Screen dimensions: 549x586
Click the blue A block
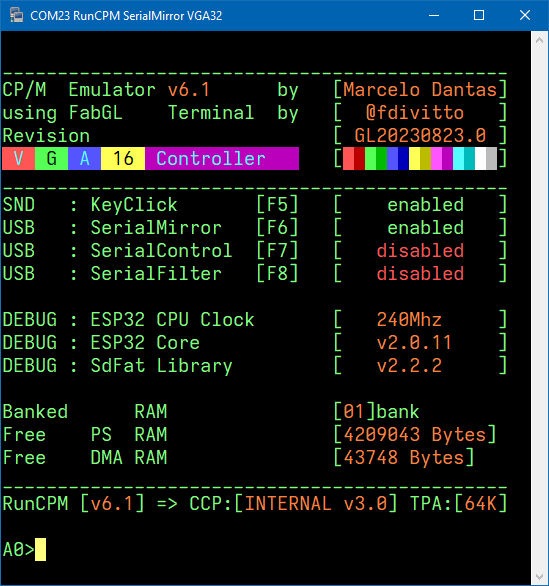(84, 158)
